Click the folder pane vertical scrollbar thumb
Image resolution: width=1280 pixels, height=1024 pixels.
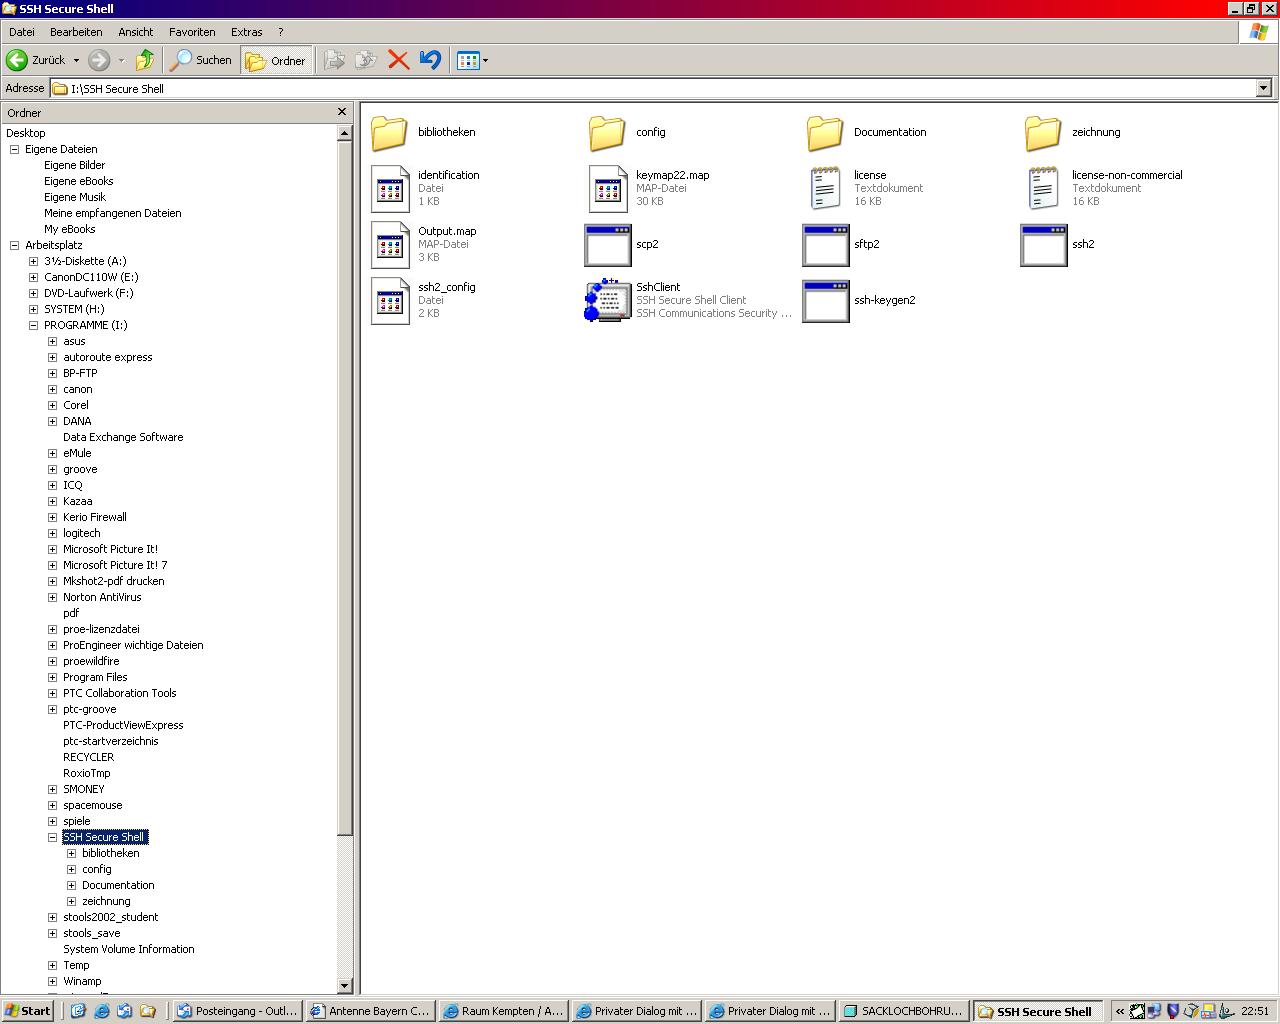pyautogui.click(x=344, y=488)
